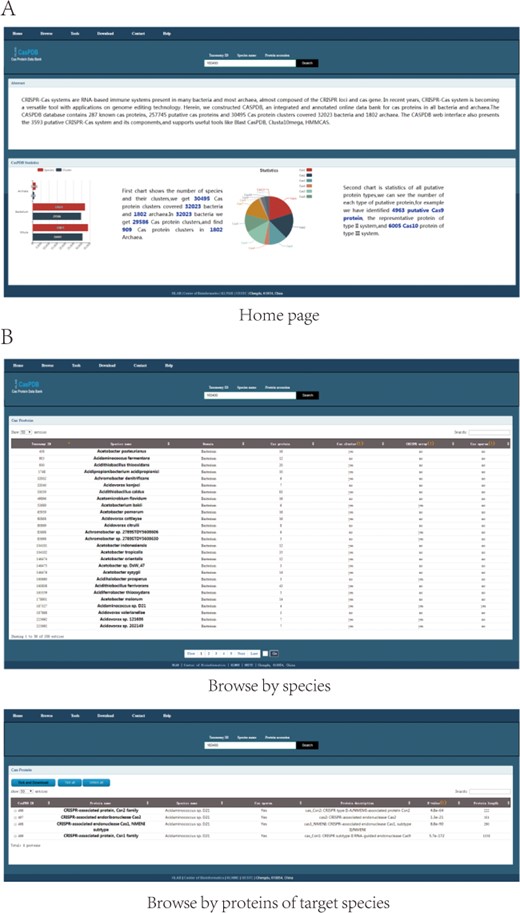
Task: Click Search button in proteins of target species screenshot
Action: tap(307, 745)
